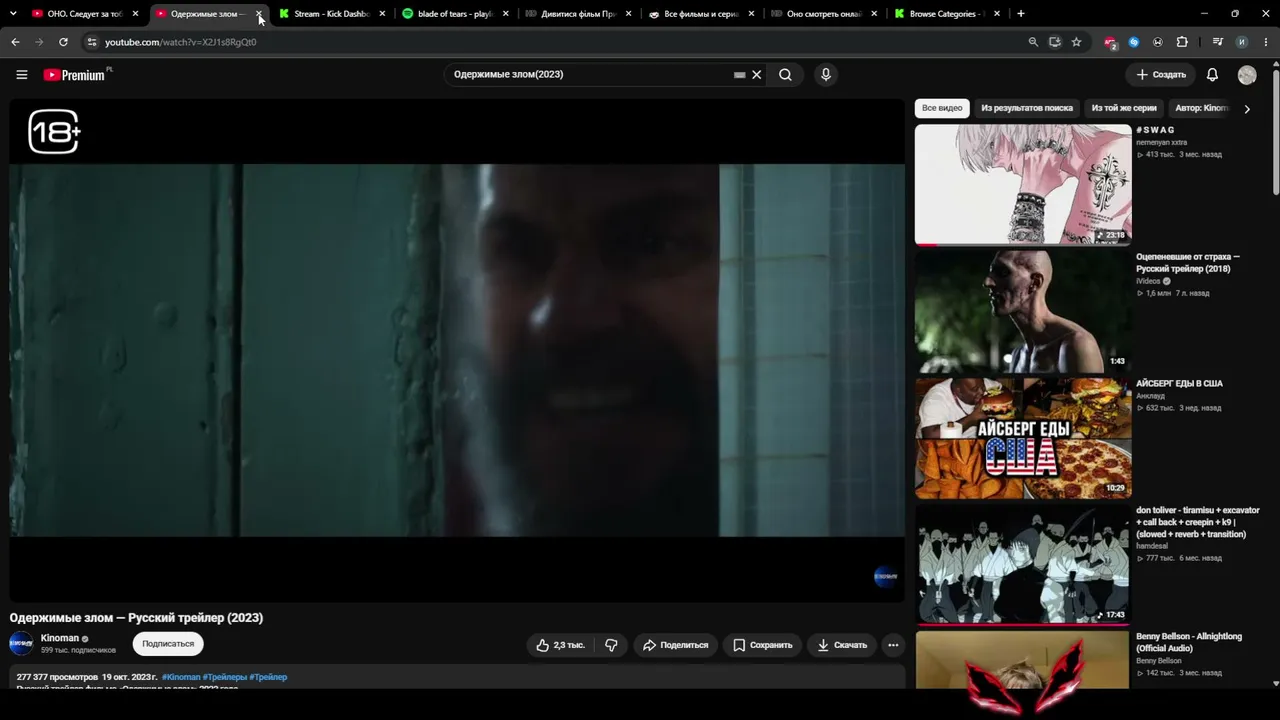
Task: Click the Kinoman watermark on the video
Action: 886,576
